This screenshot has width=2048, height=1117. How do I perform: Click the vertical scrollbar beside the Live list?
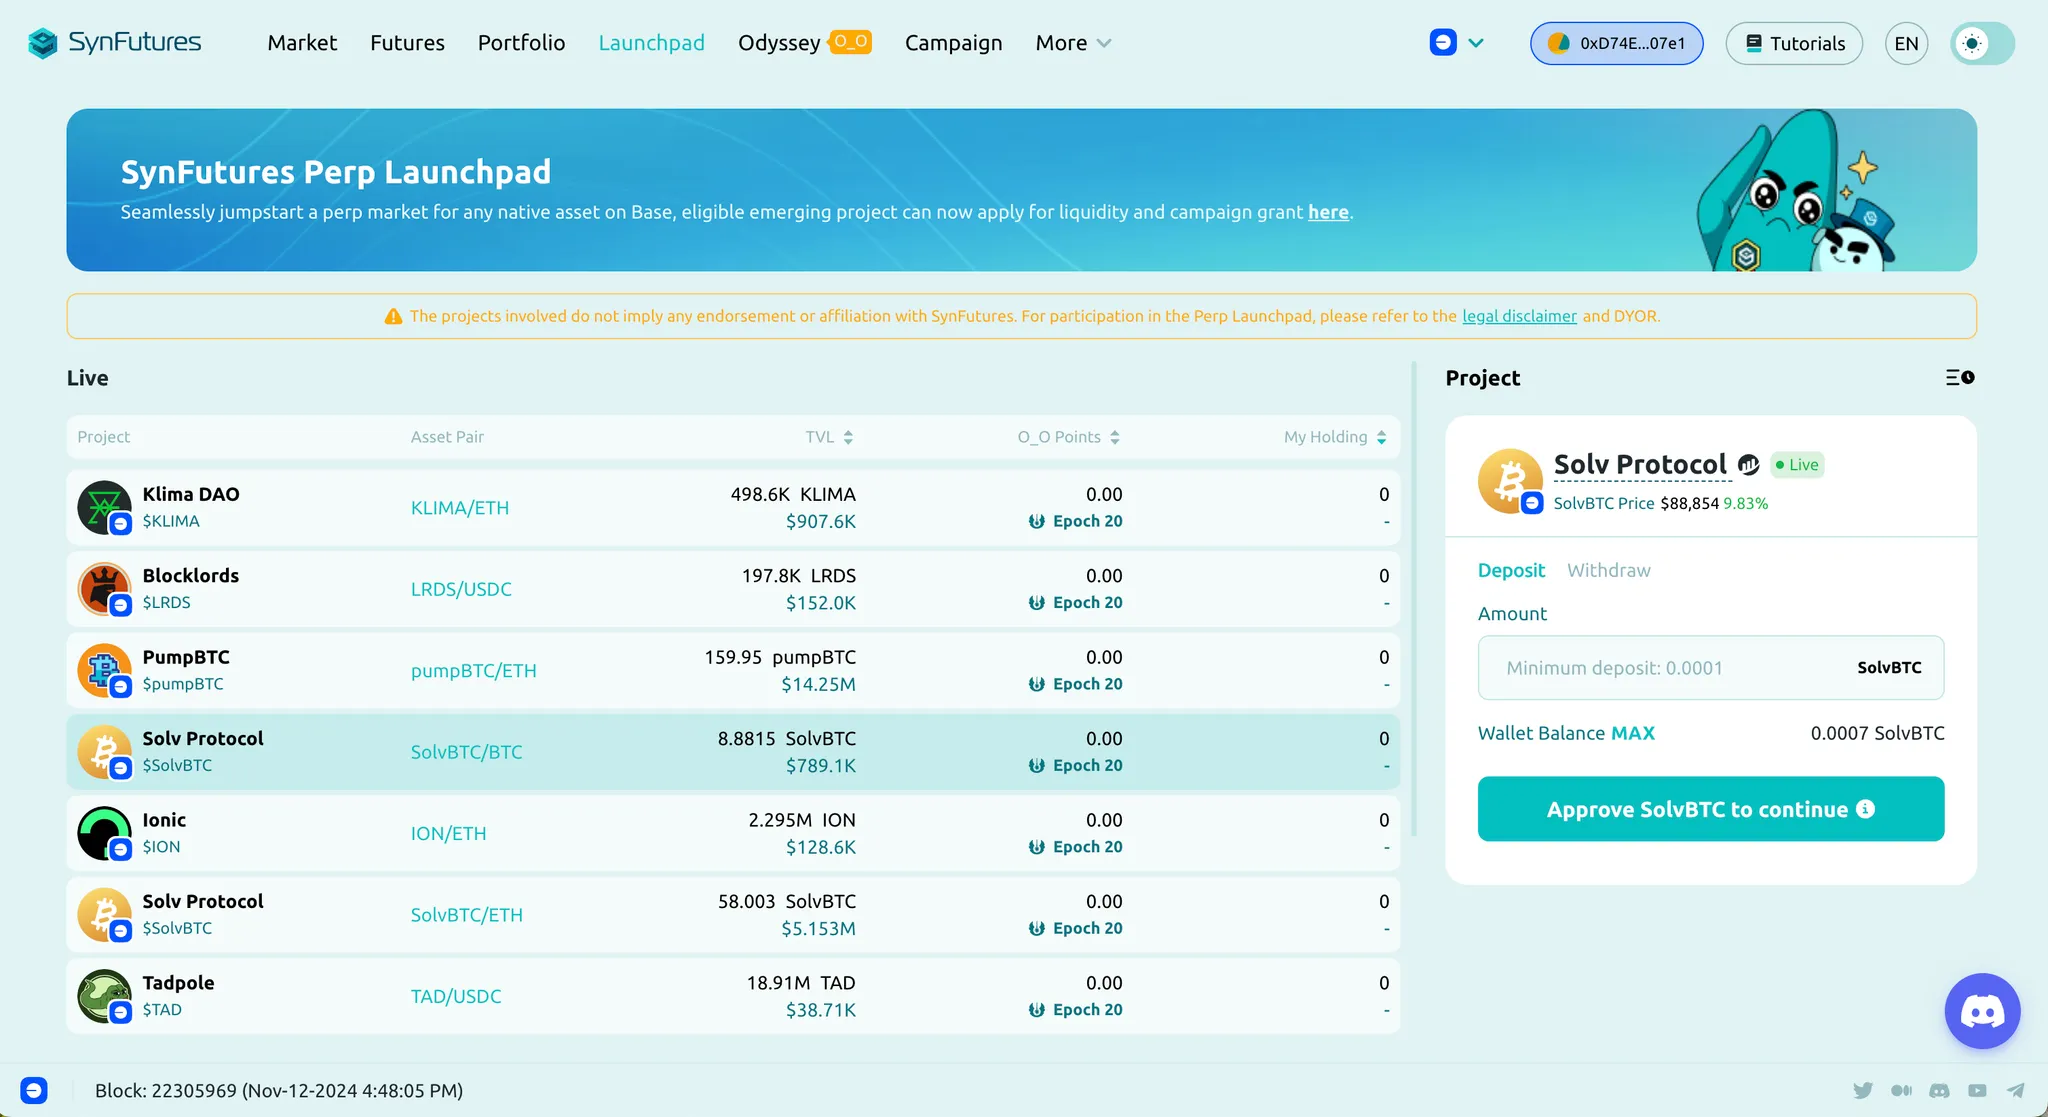pyautogui.click(x=1414, y=600)
